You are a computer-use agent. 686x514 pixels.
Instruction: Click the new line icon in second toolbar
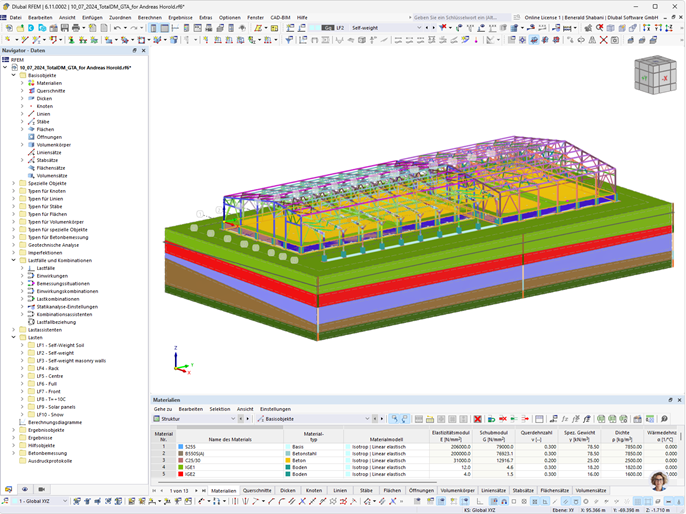25,40
